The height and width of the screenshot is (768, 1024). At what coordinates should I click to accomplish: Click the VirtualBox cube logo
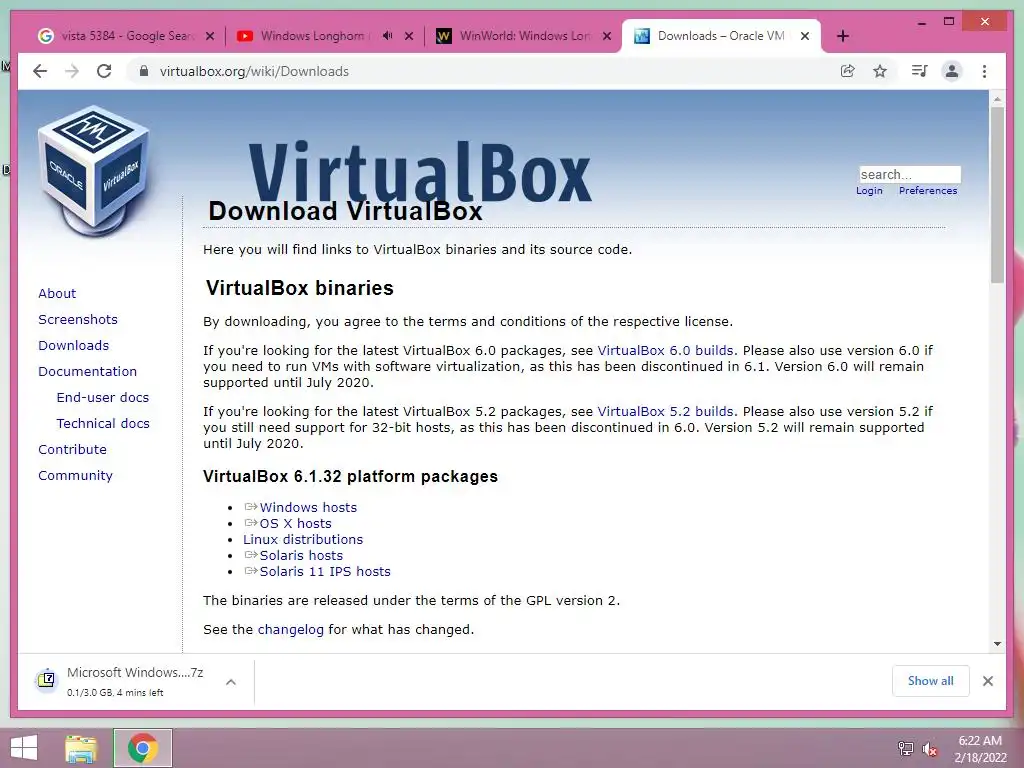tap(94, 171)
